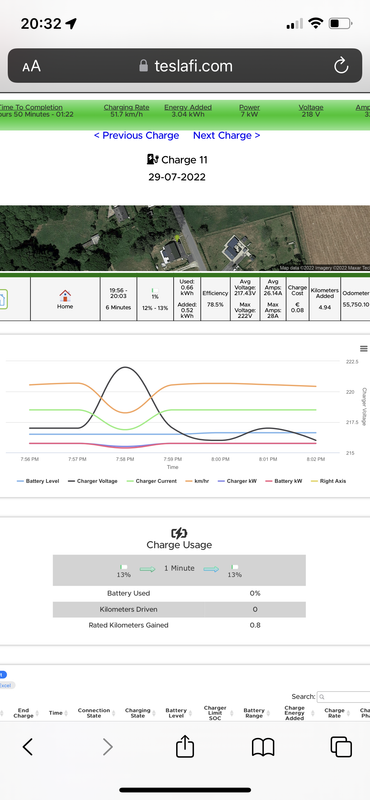
Task: Toggle km/hr series in chart legend
Action: pyautogui.click(x=198, y=481)
